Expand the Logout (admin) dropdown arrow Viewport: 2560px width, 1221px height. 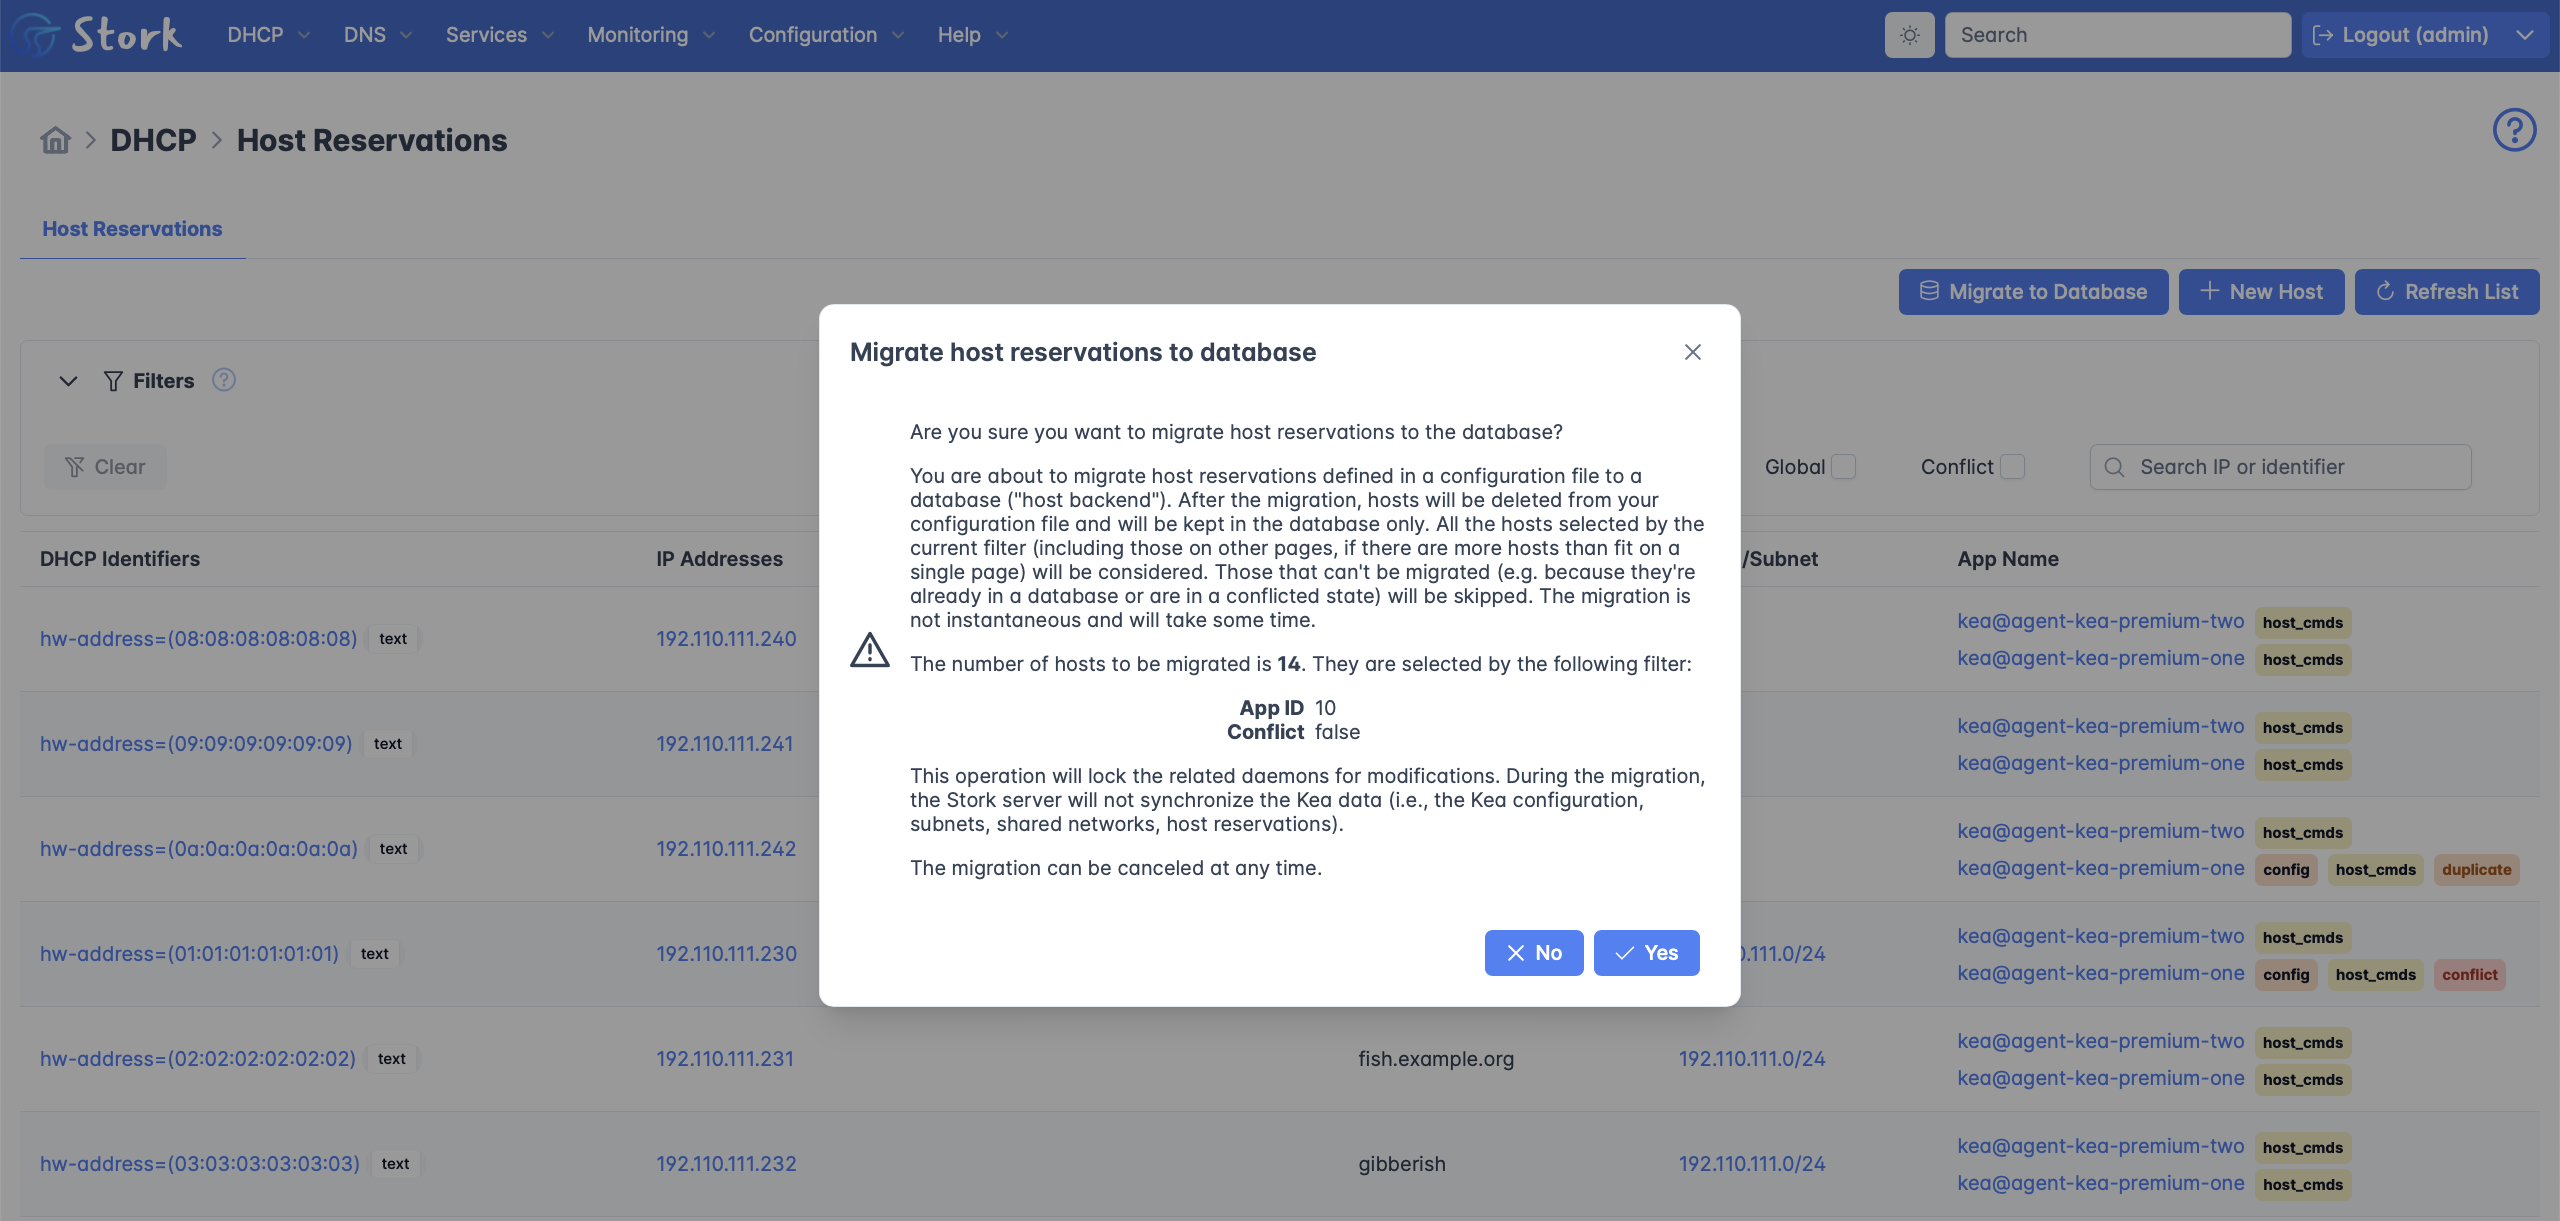(2525, 35)
